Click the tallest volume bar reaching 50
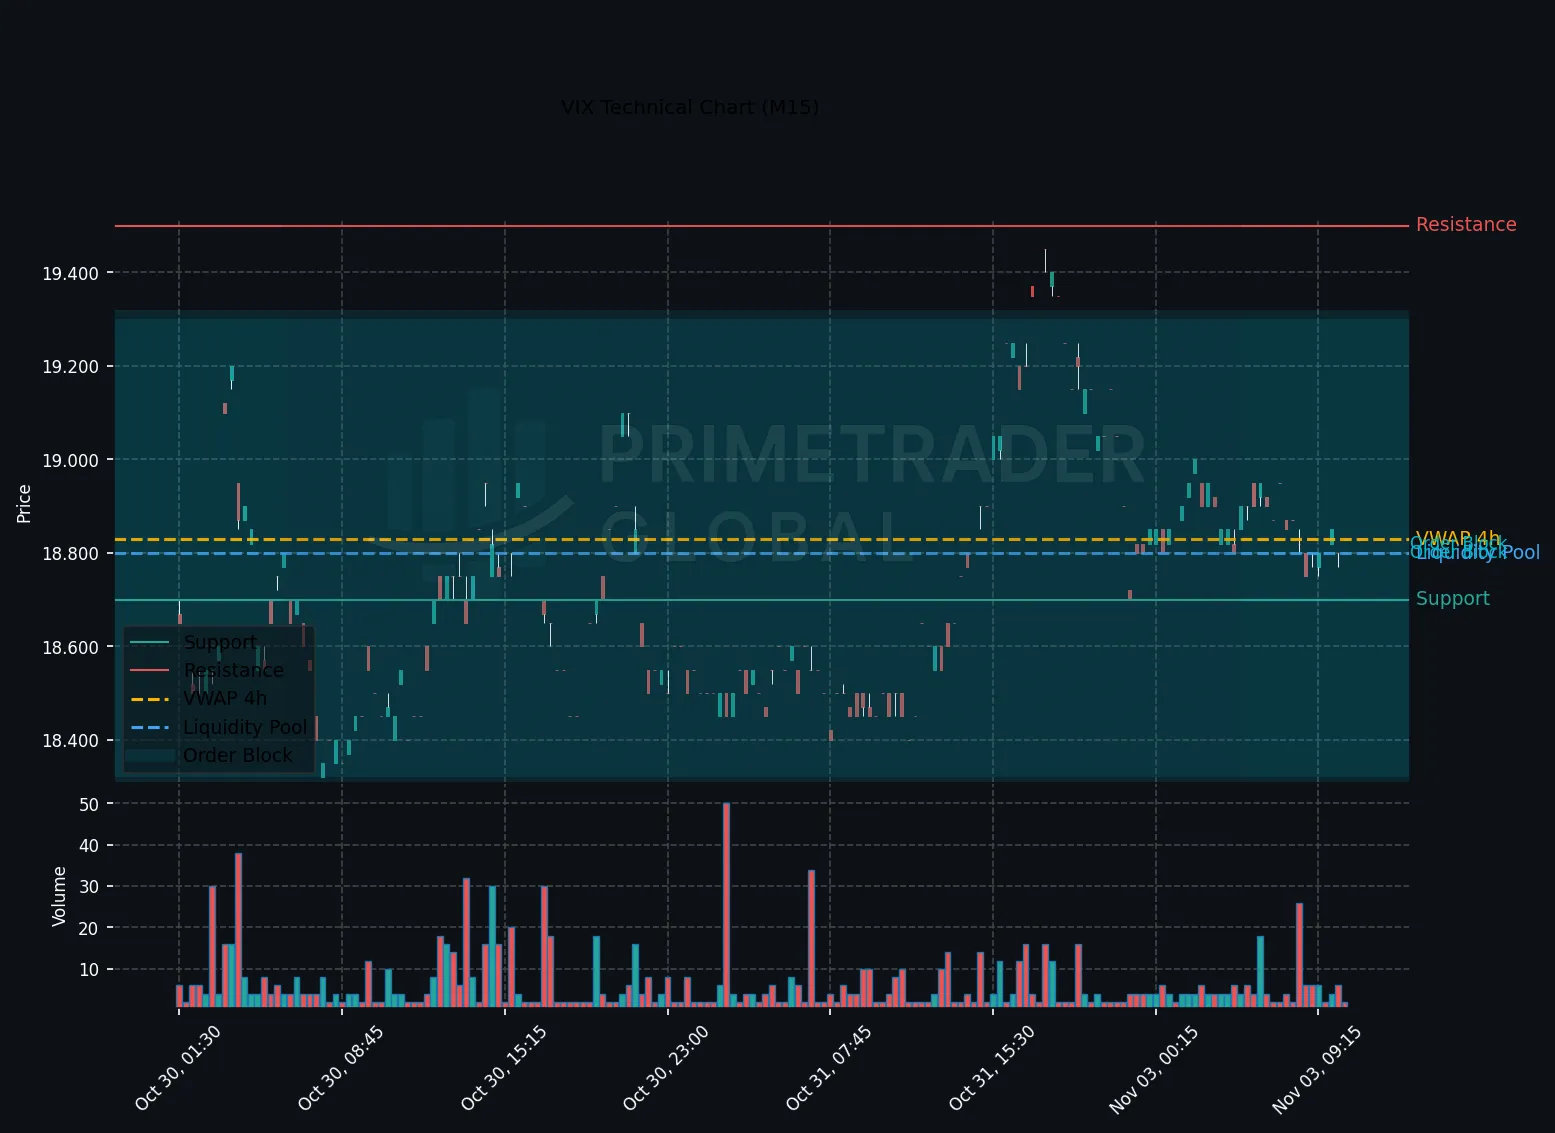Image resolution: width=1555 pixels, height=1133 pixels. tap(726, 904)
